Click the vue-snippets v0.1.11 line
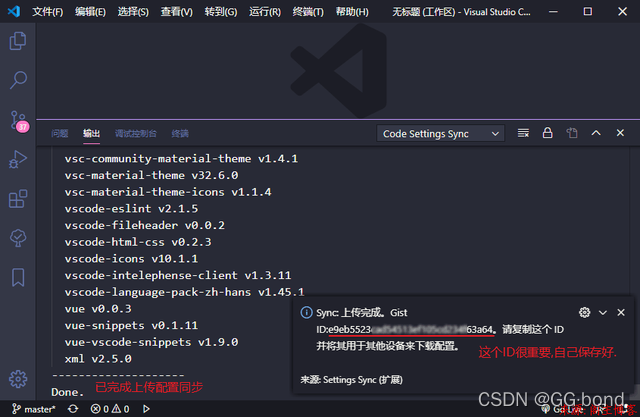 [131, 325]
